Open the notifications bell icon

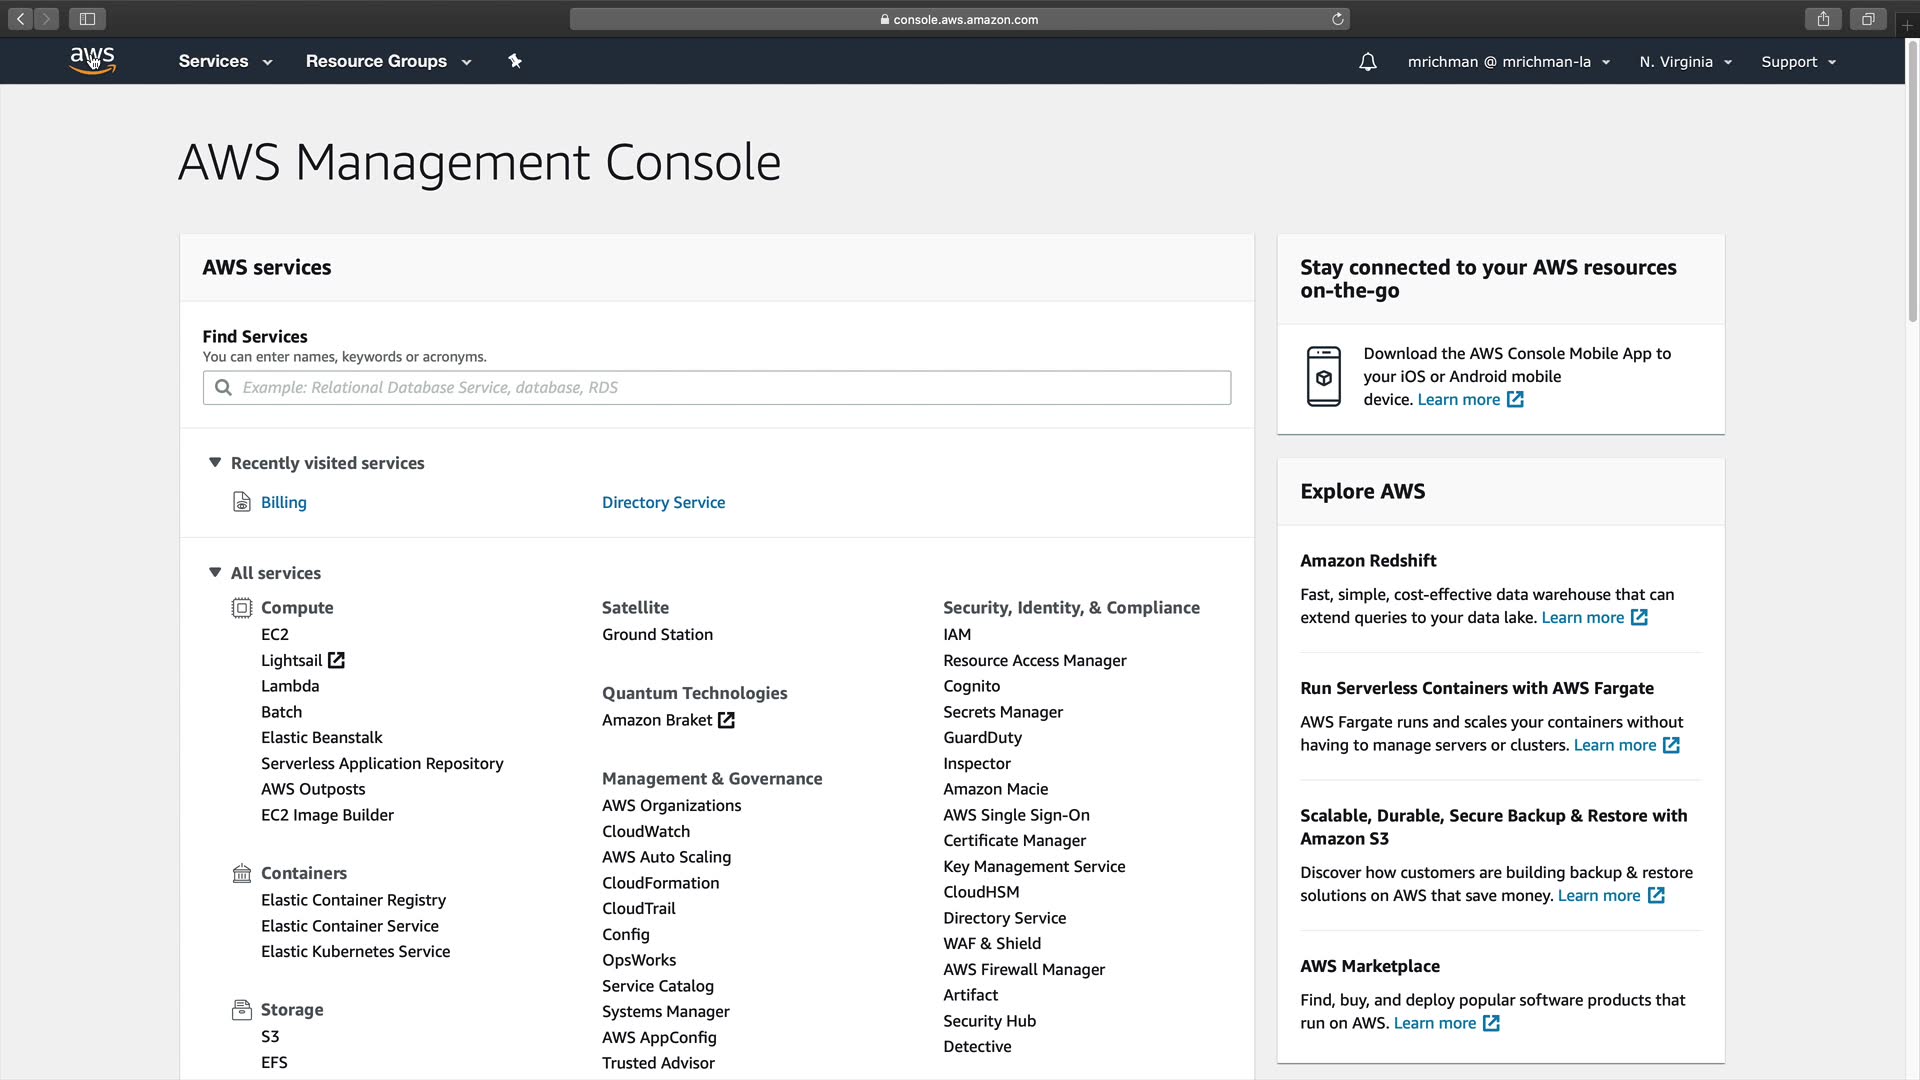pos(1367,62)
